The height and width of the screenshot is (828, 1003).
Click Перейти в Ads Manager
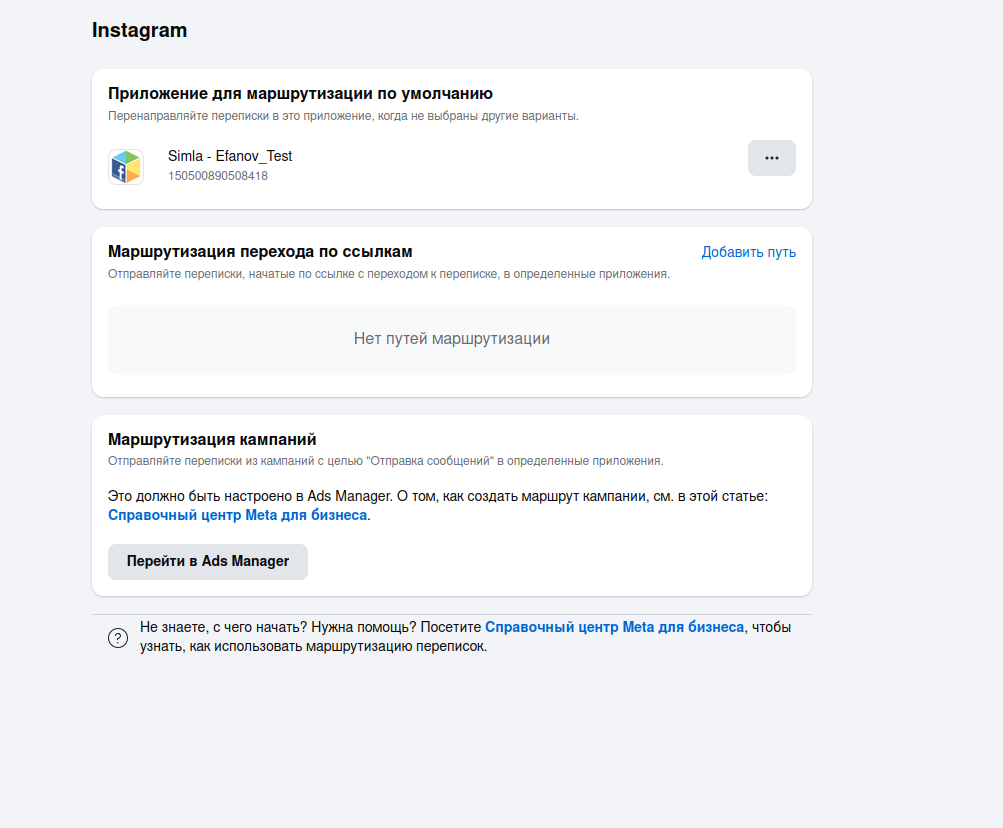[x=207, y=562]
